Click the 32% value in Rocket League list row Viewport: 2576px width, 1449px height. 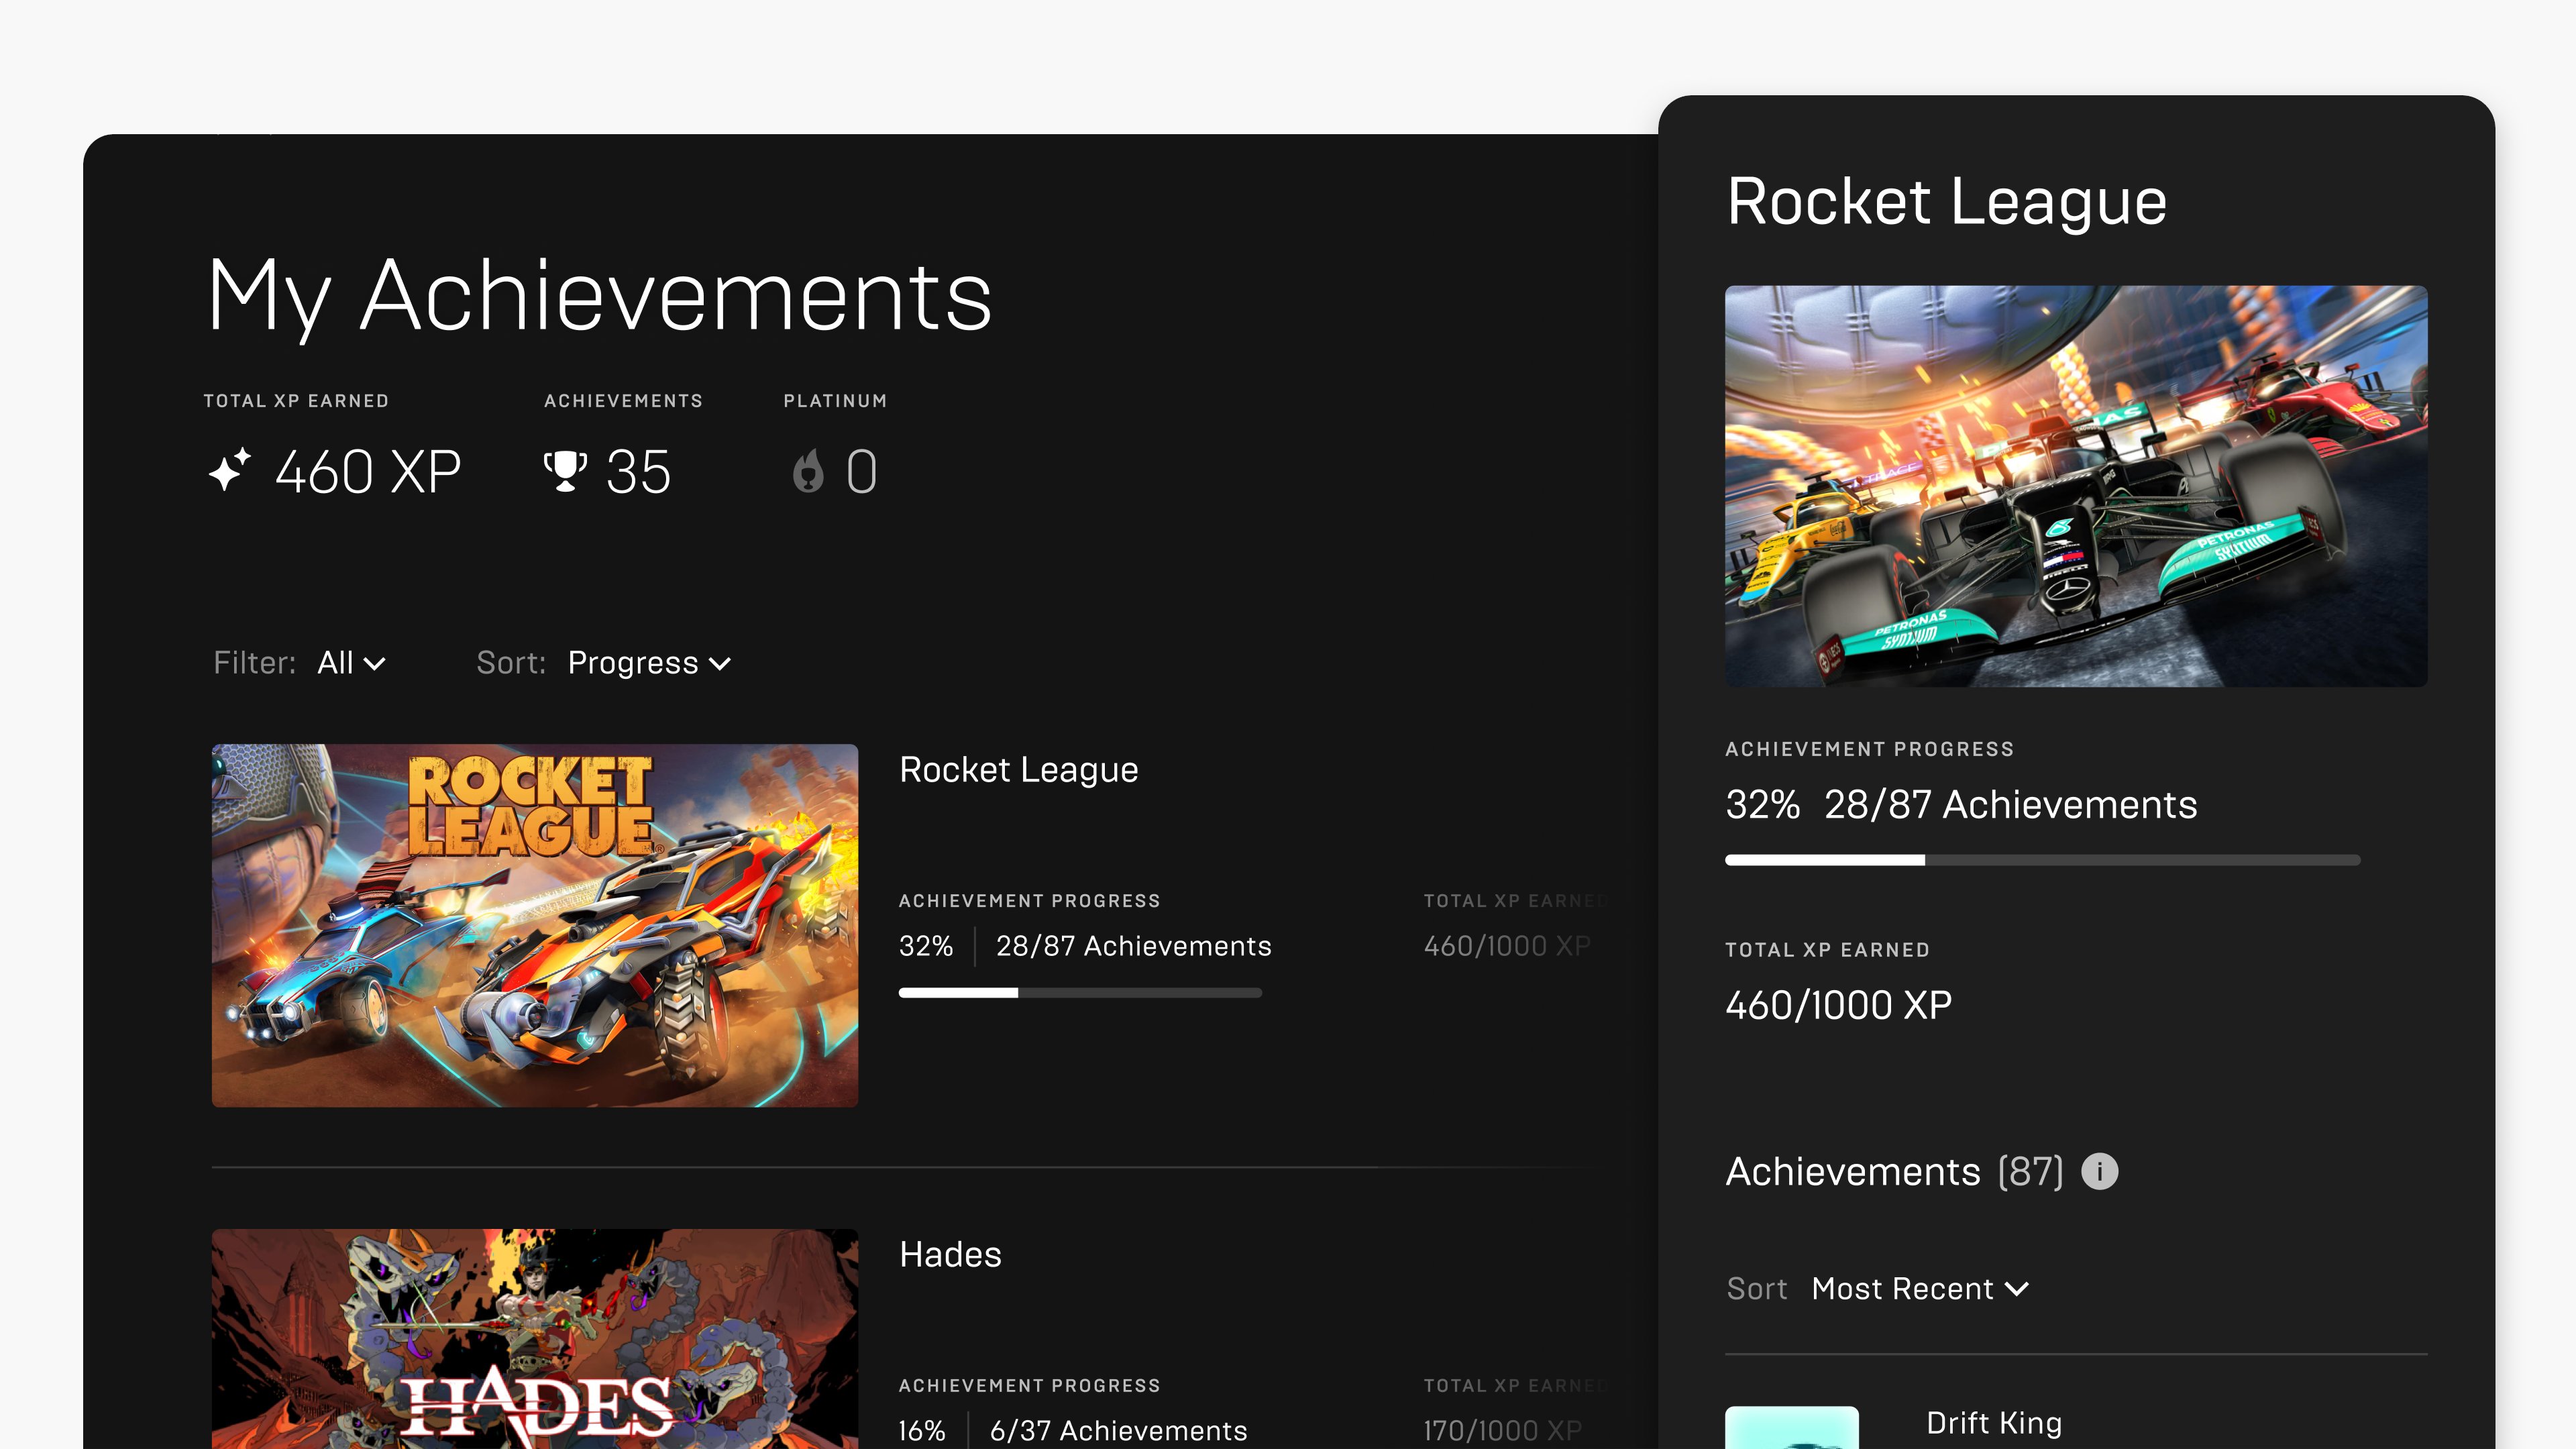point(926,946)
